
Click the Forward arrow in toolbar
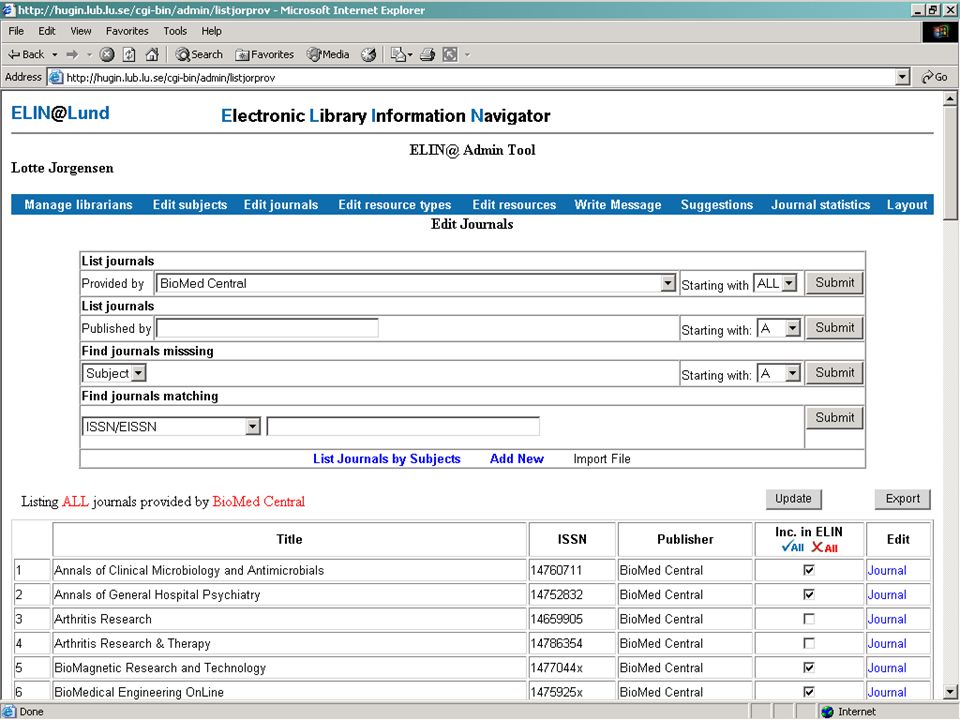72,54
